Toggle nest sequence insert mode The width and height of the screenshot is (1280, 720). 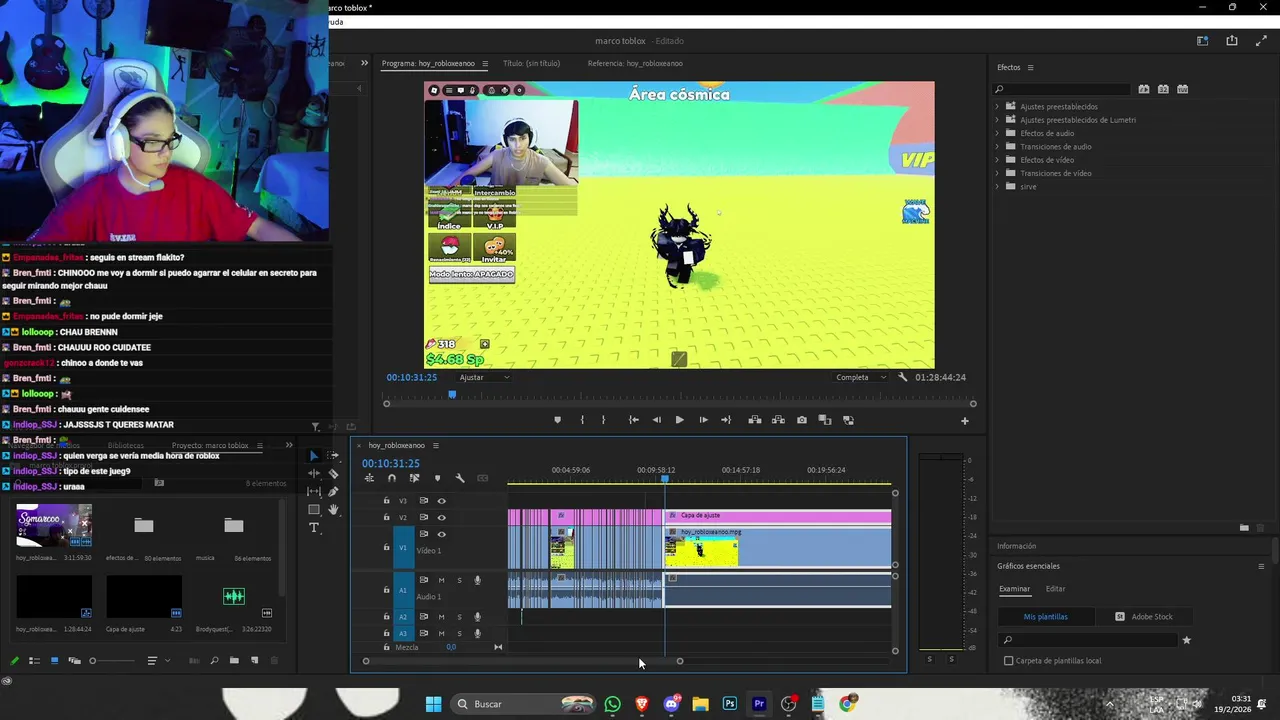tap(369, 478)
